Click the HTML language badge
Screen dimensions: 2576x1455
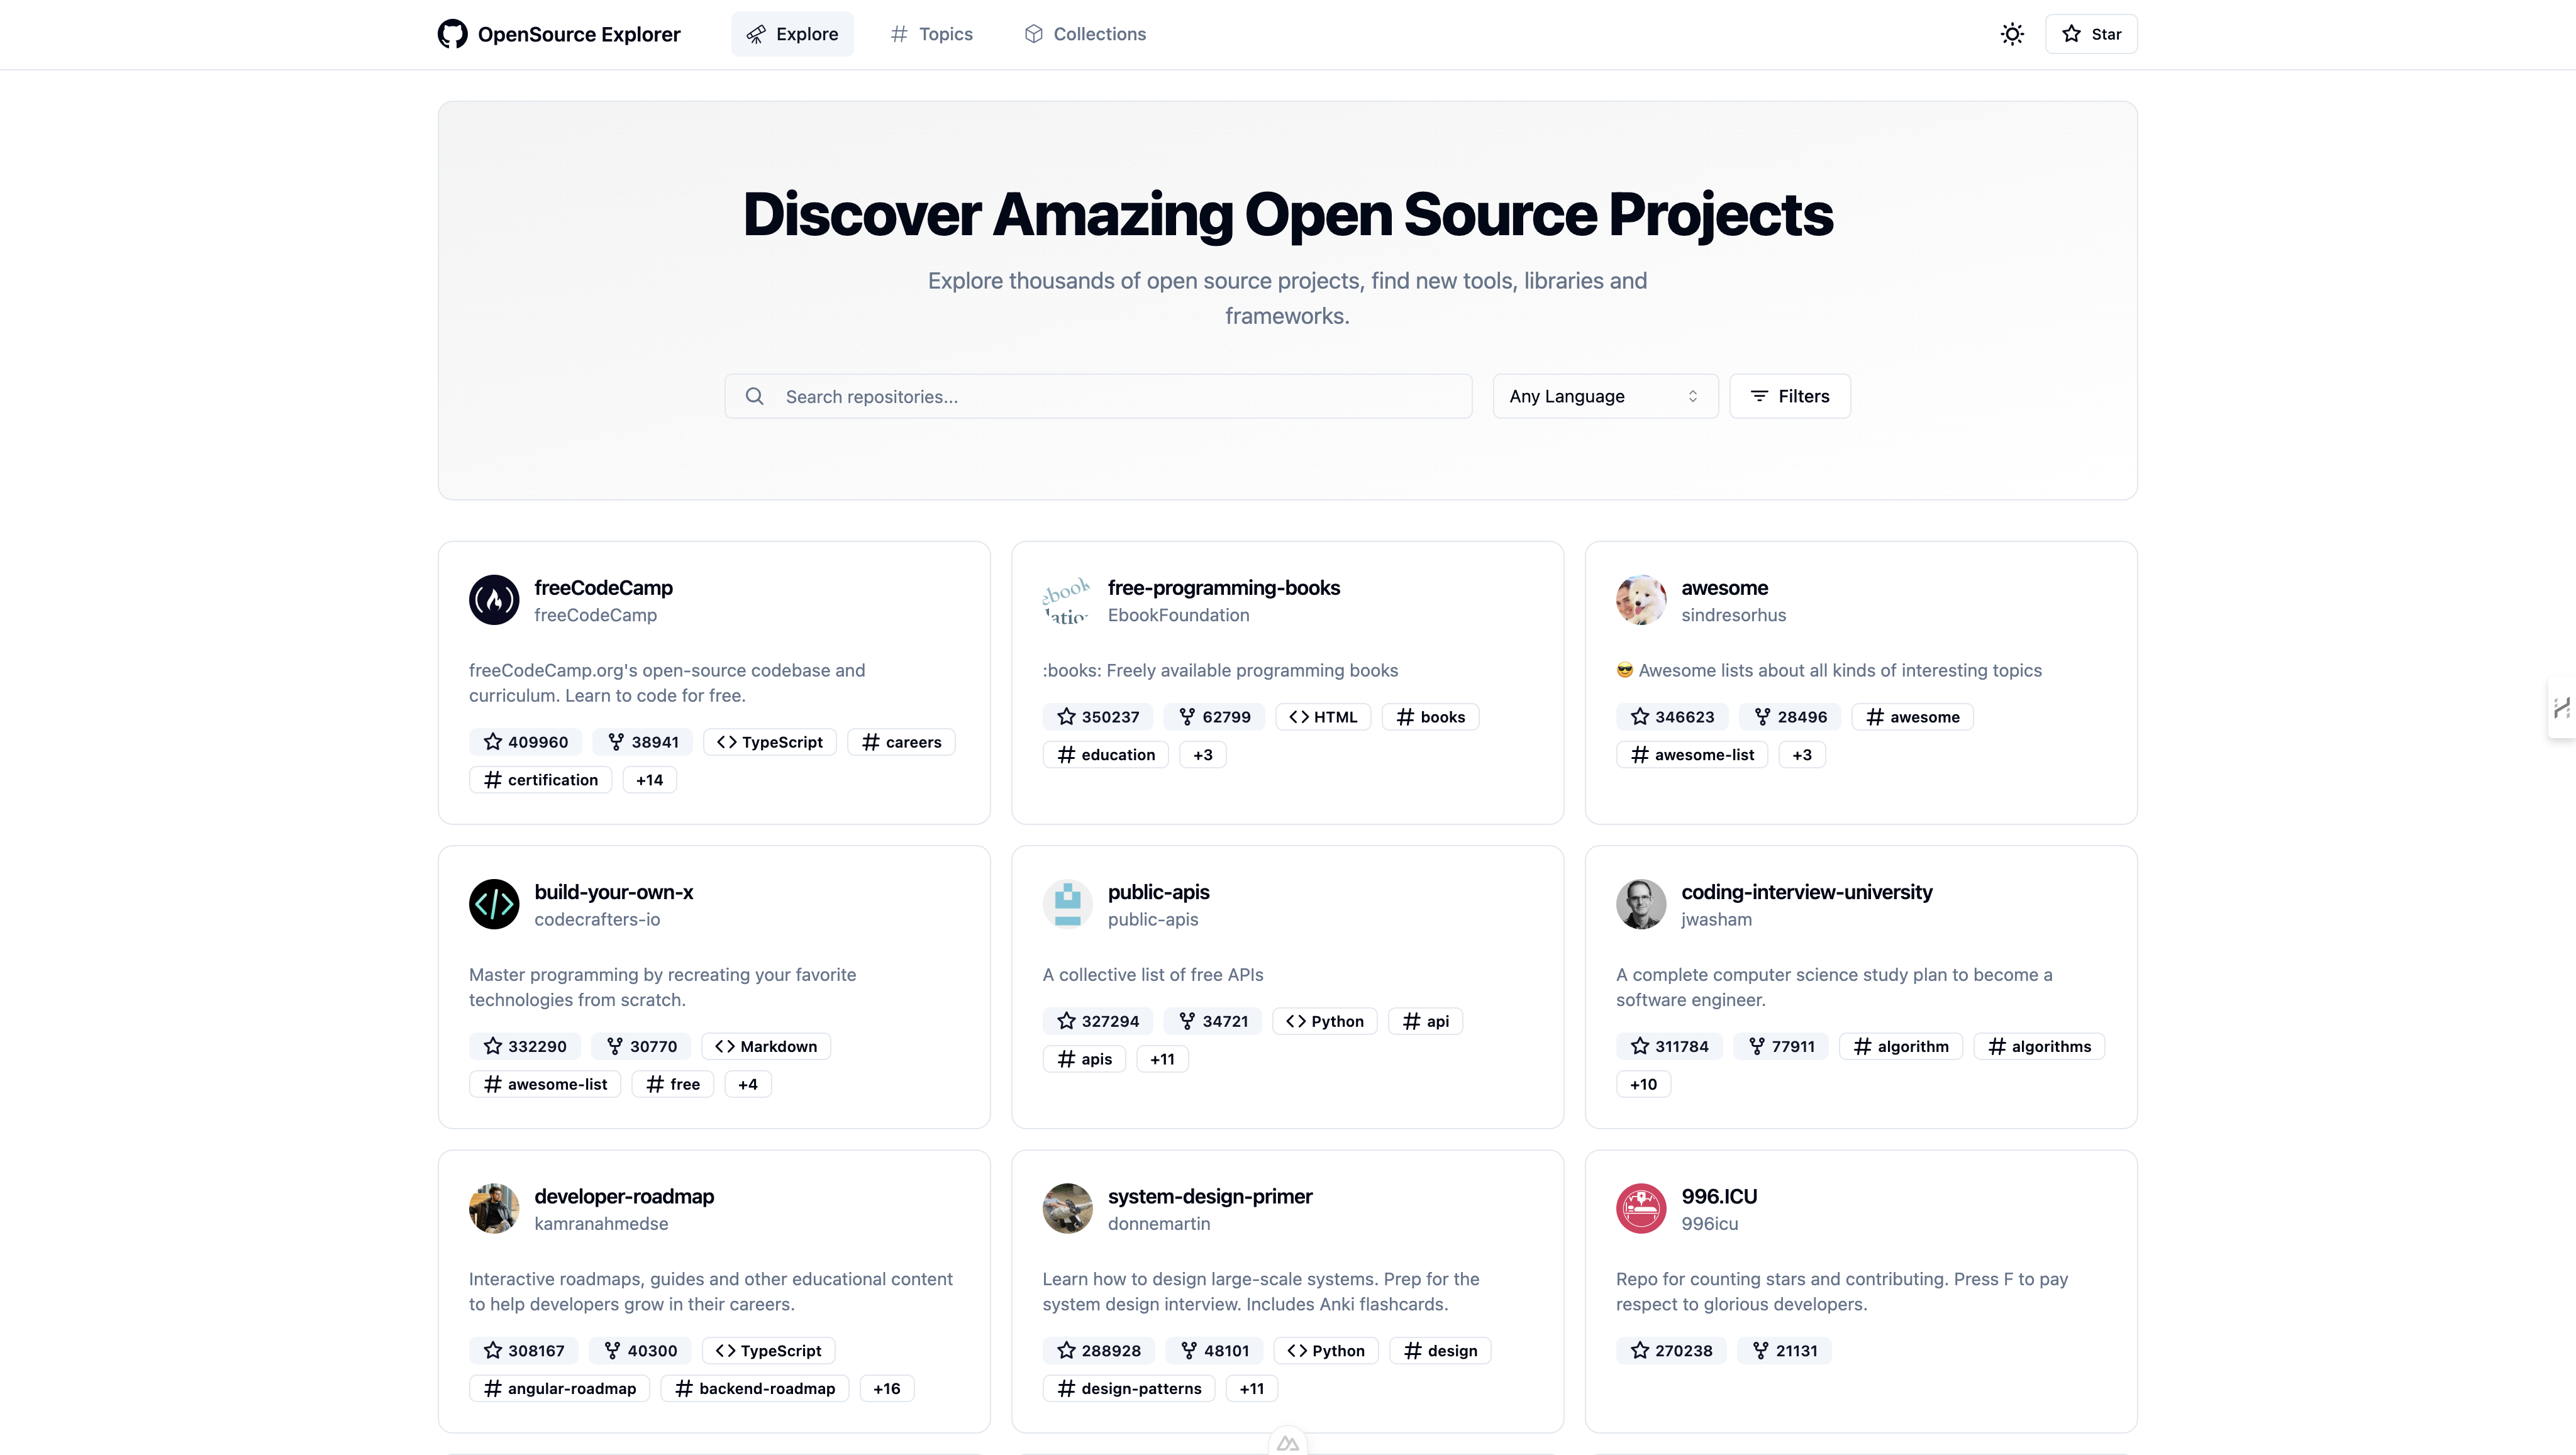tap(1322, 717)
